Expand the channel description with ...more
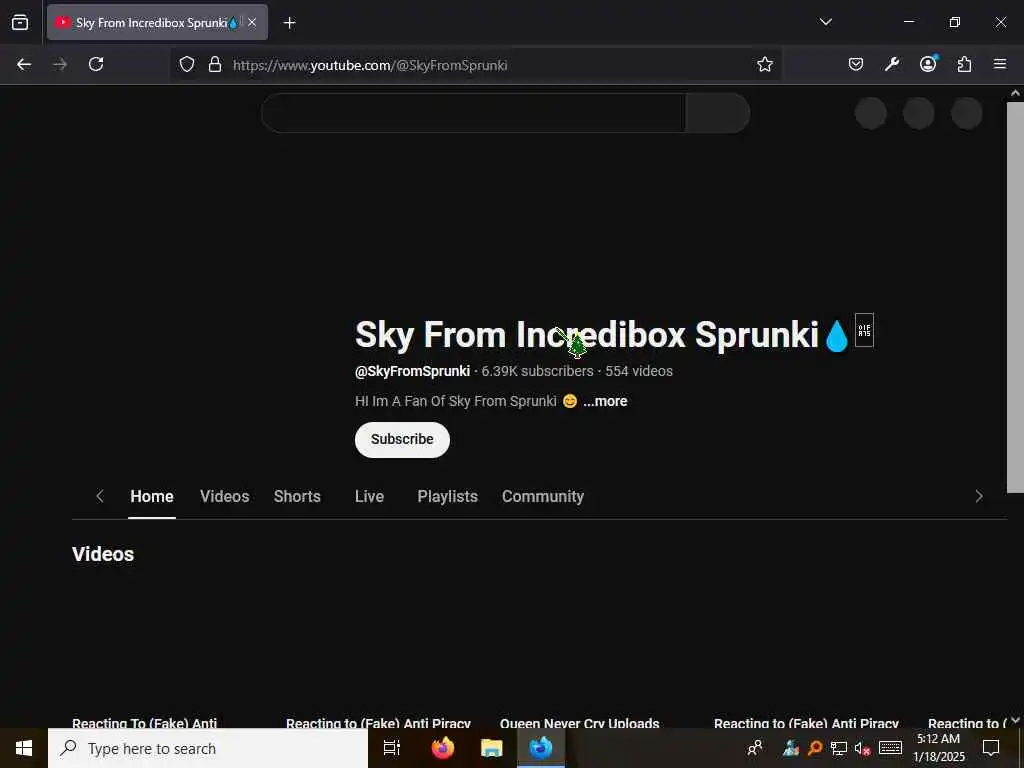This screenshot has width=1024, height=768. [x=605, y=401]
